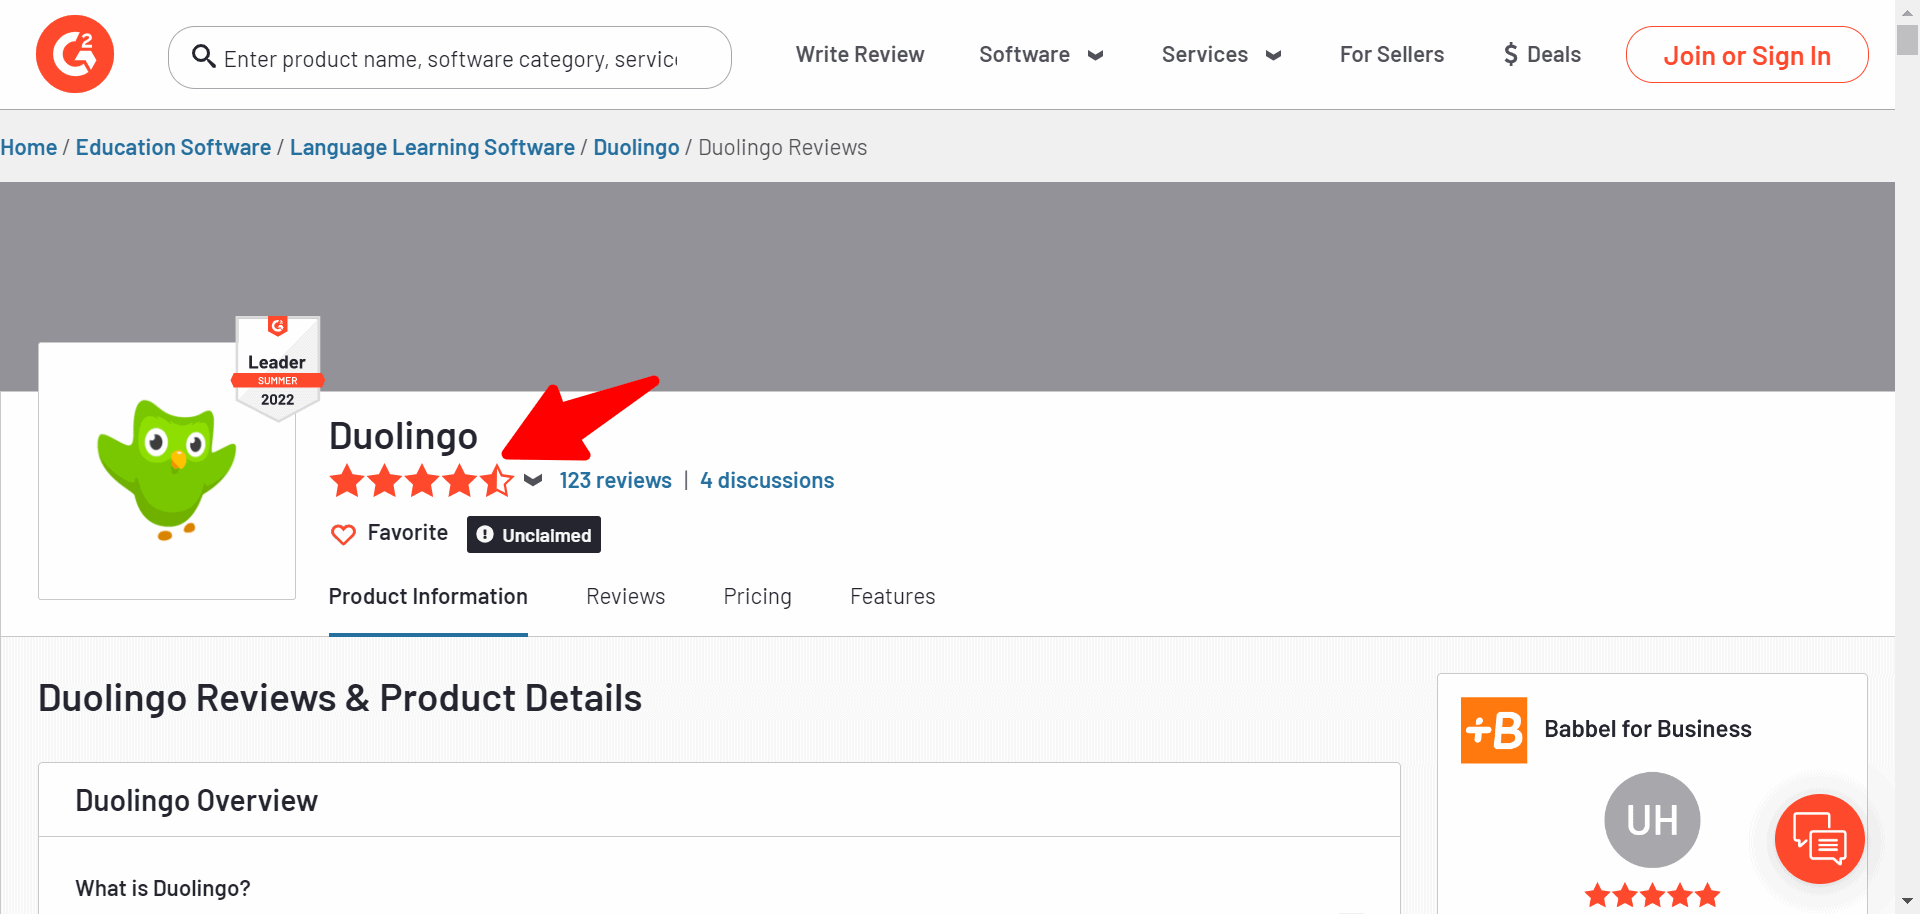Image resolution: width=1920 pixels, height=914 pixels.
Task: Click the G2 logo in header
Action: [75, 54]
